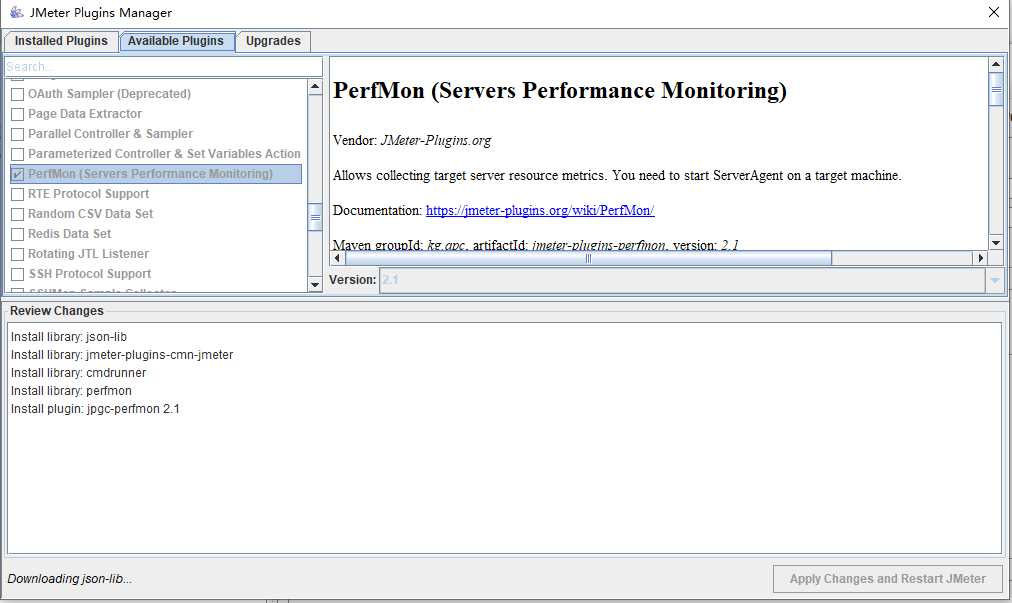Viewport: 1012px width, 603px height.
Task: Select the Redis Data Set entry
Action: (70, 234)
